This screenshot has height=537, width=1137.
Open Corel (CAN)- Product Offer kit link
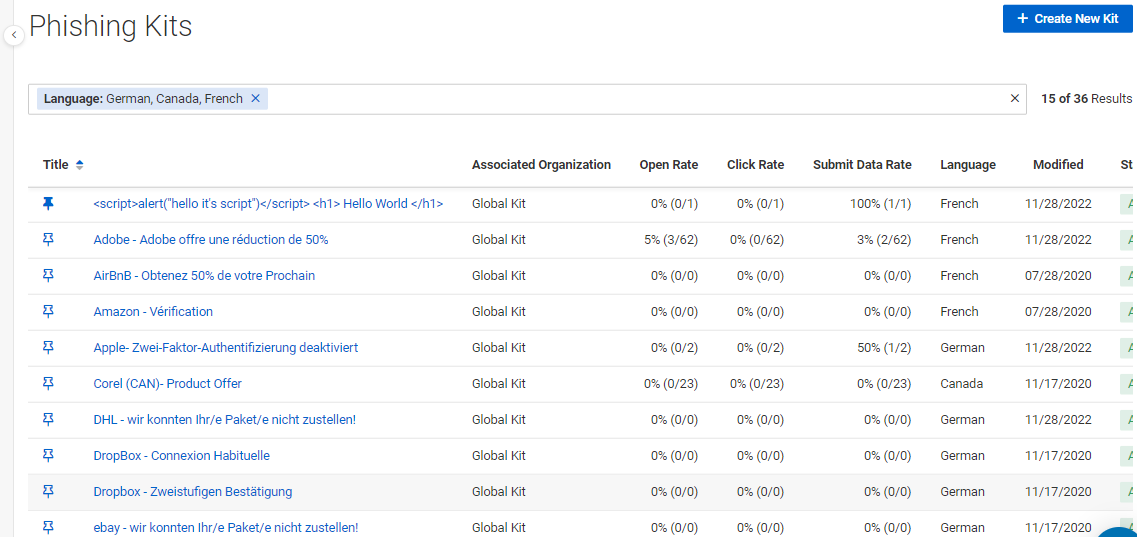click(168, 383)
